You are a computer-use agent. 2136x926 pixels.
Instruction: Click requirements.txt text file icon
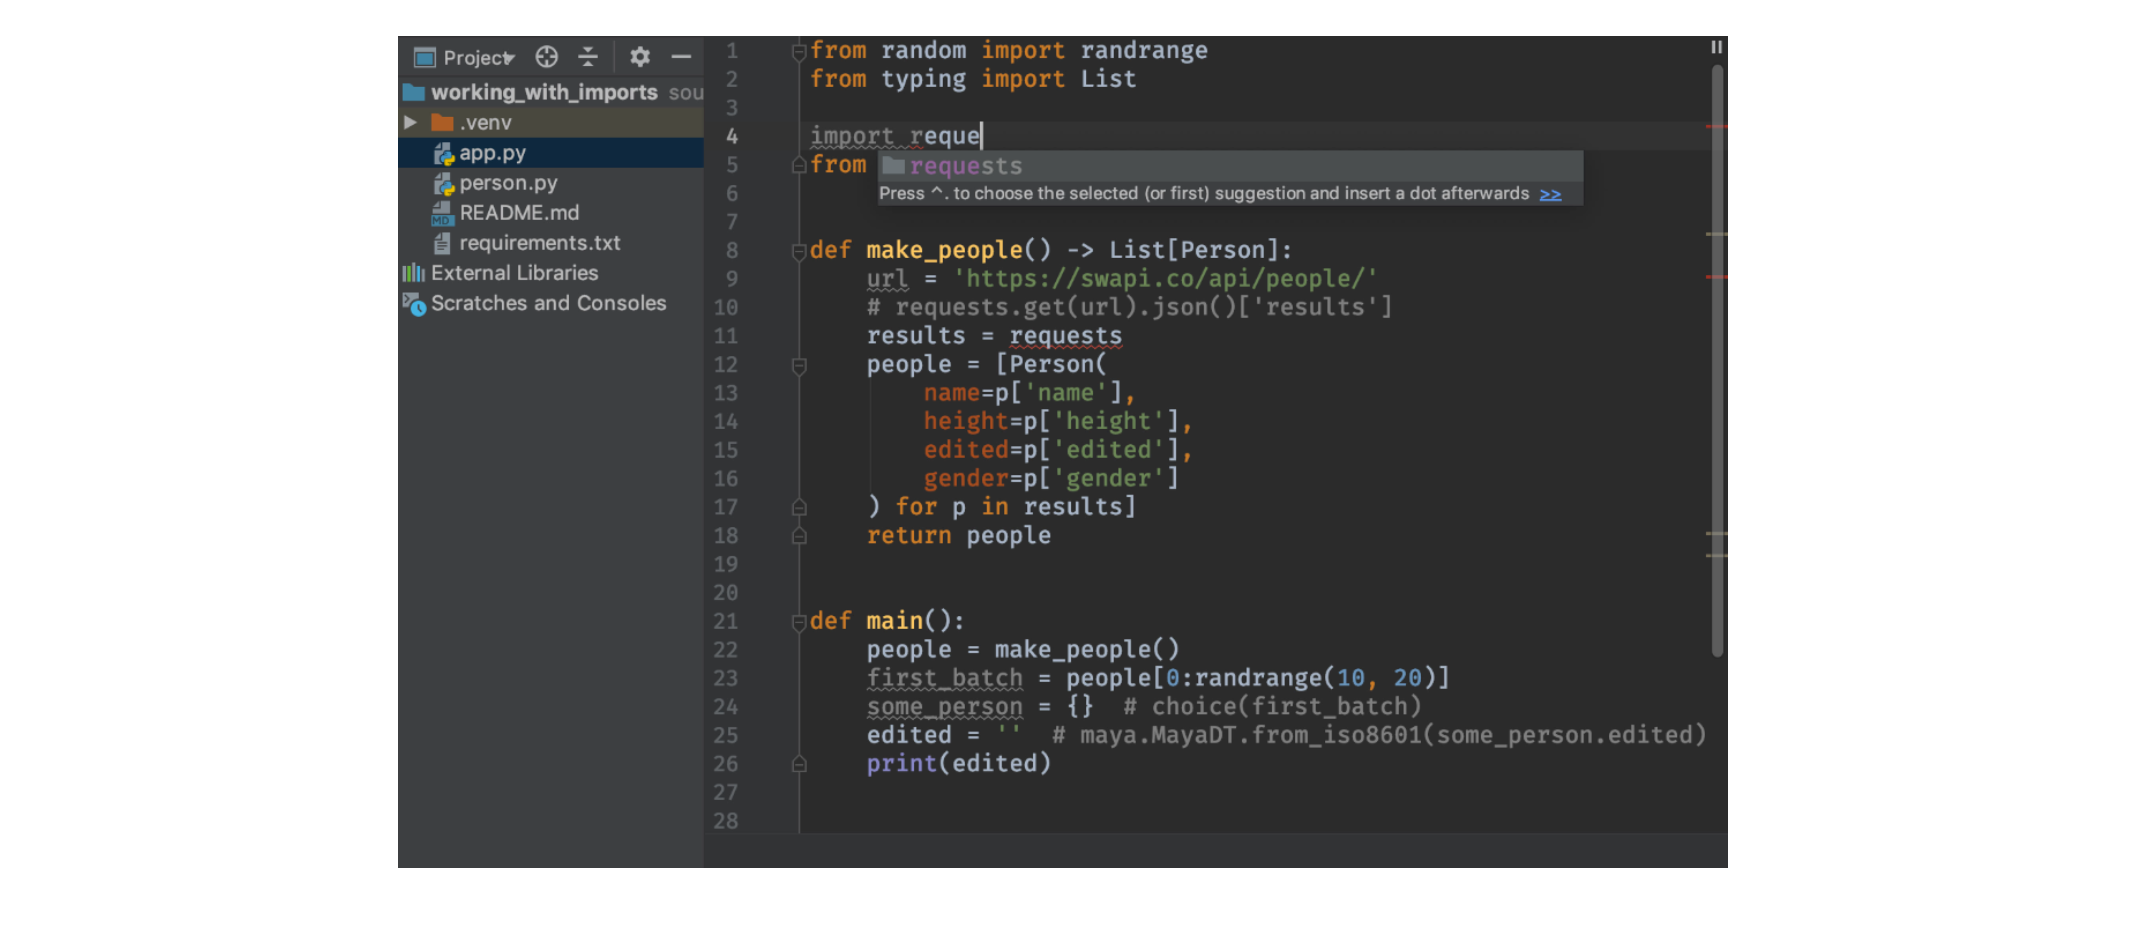(x=442, y=243)
